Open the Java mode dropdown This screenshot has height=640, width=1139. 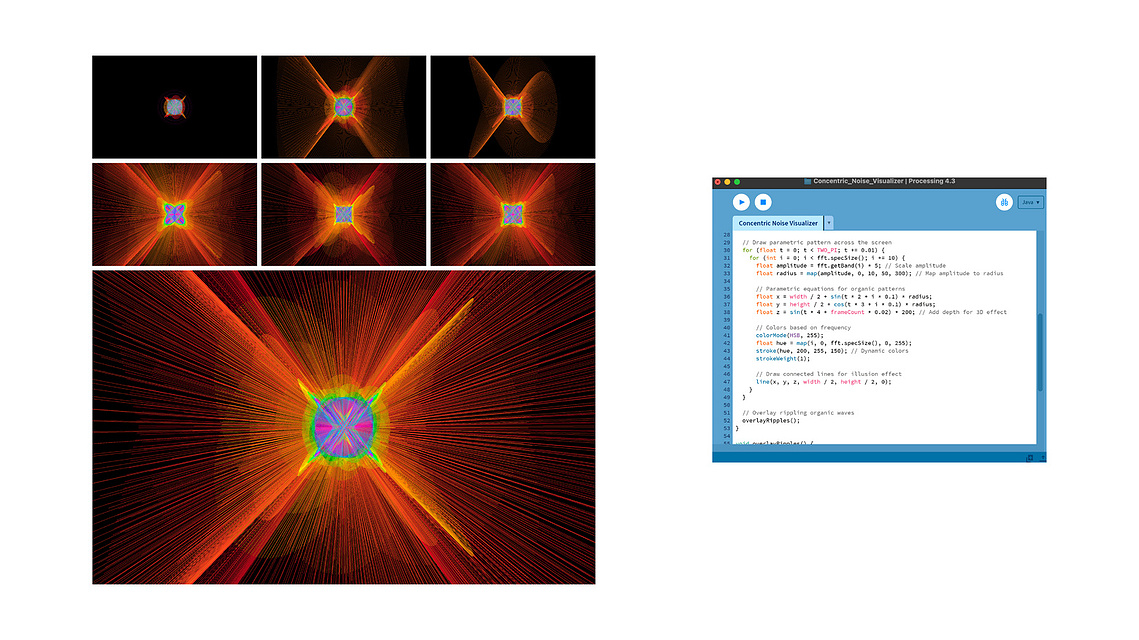coord(1030,202)
